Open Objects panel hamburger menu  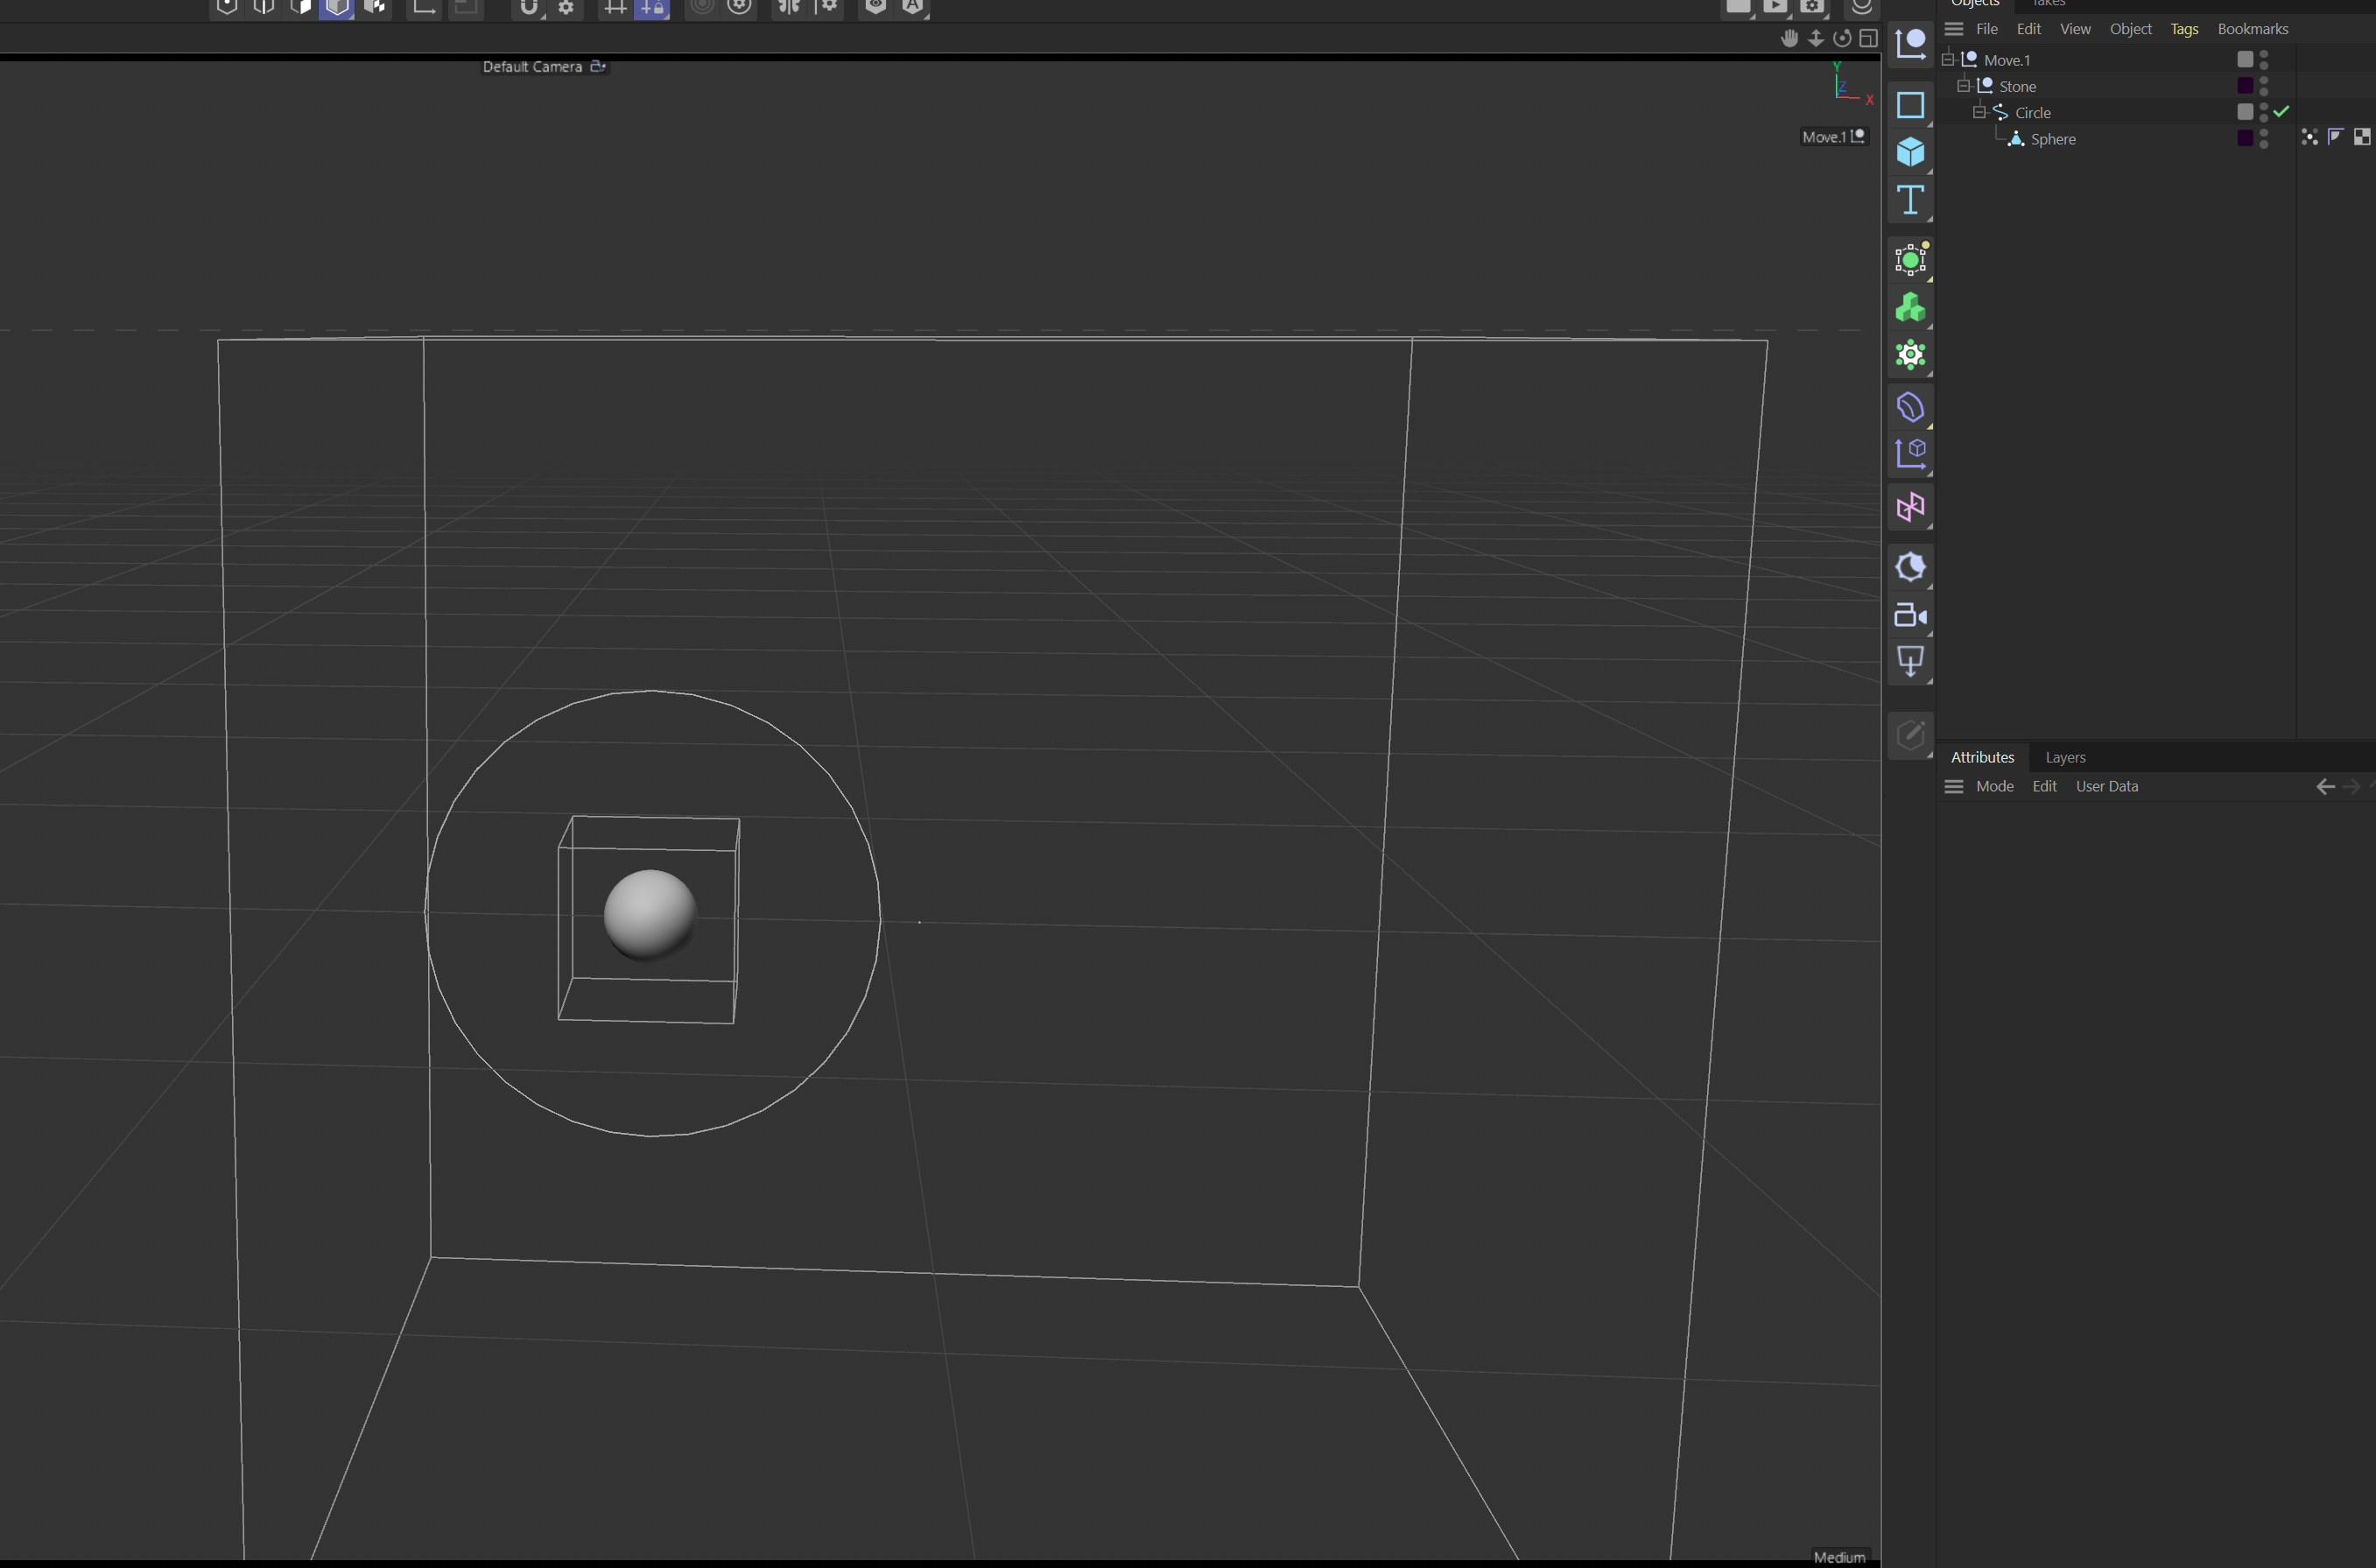(1954, 29)
